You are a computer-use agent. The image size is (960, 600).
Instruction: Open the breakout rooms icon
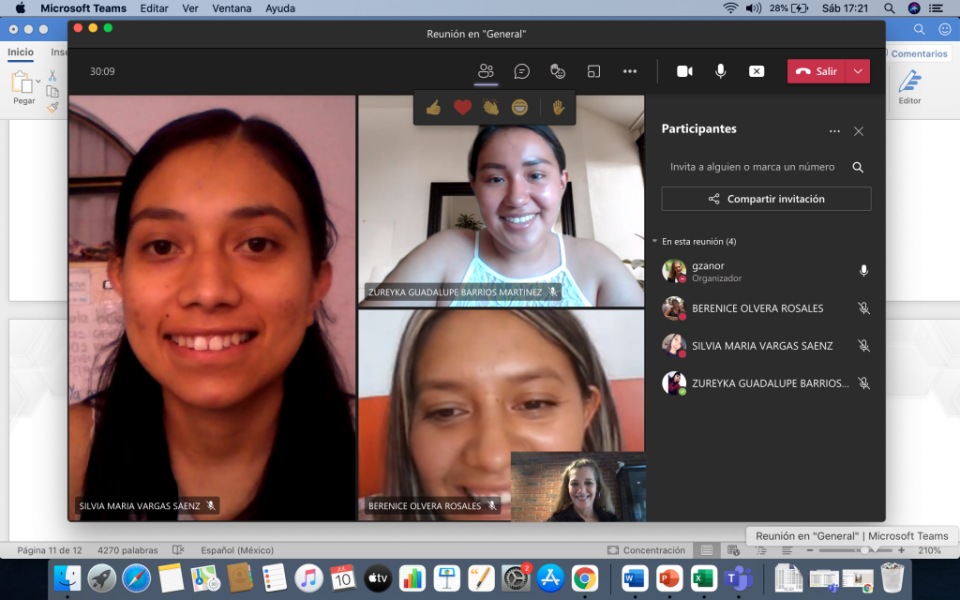tap(594, 71)
